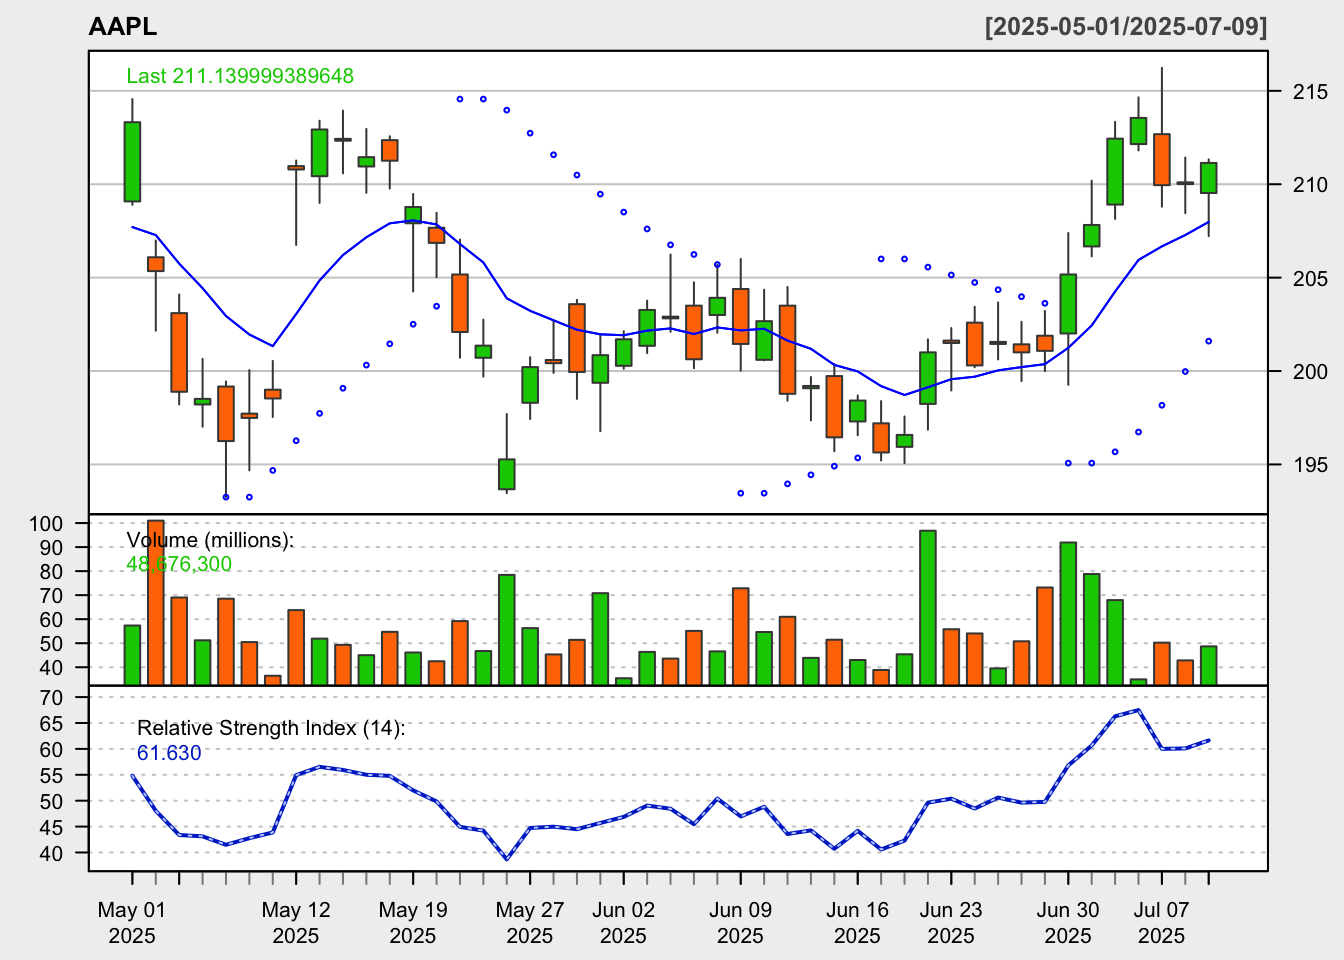Click the 205 price axis label
The width and height of the screenshot is (1344, 960).
1311,278
